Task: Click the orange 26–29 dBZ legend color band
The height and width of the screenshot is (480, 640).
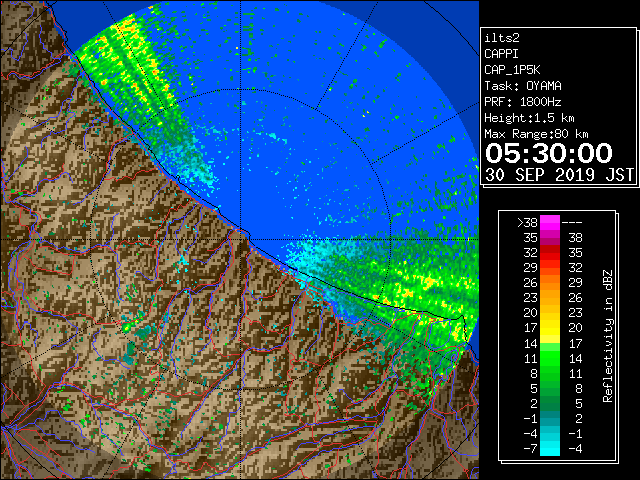Action: coord(550,282)
